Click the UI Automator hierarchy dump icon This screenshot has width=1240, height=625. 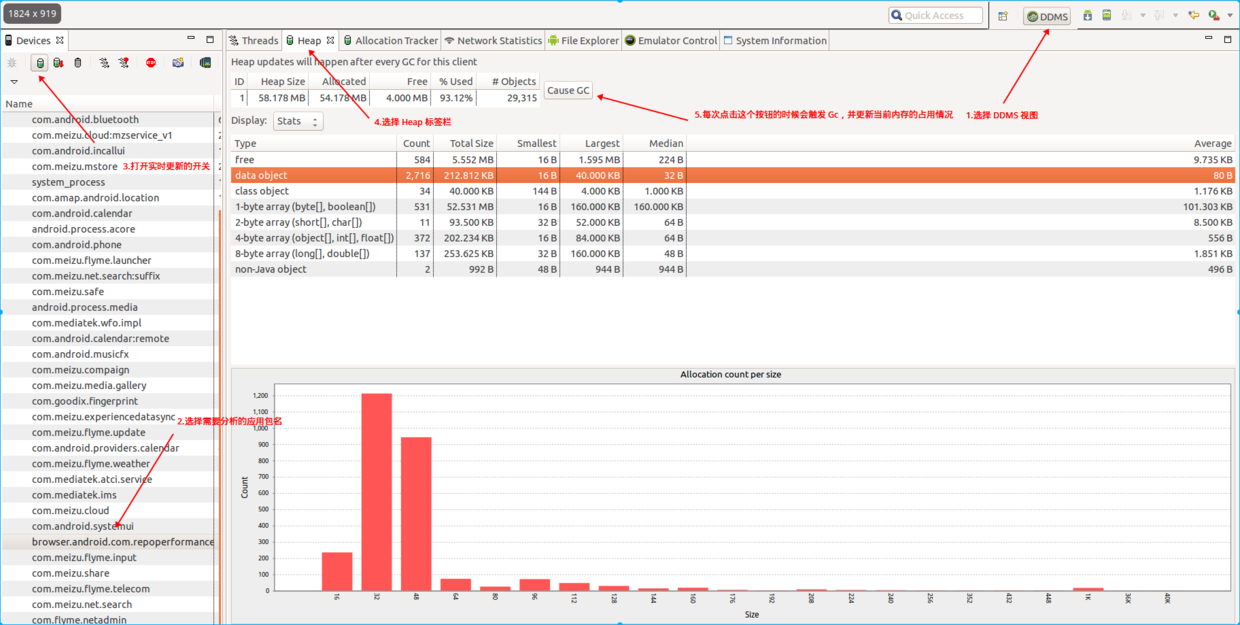point(205,63)
